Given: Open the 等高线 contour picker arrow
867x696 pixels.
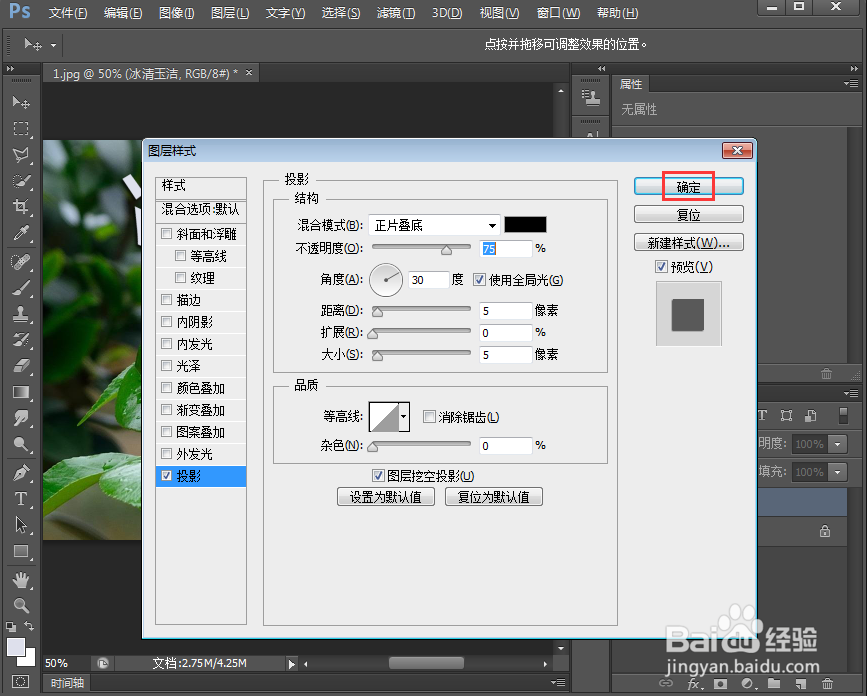Looking at the screenshot, I should tap(404, 416).
